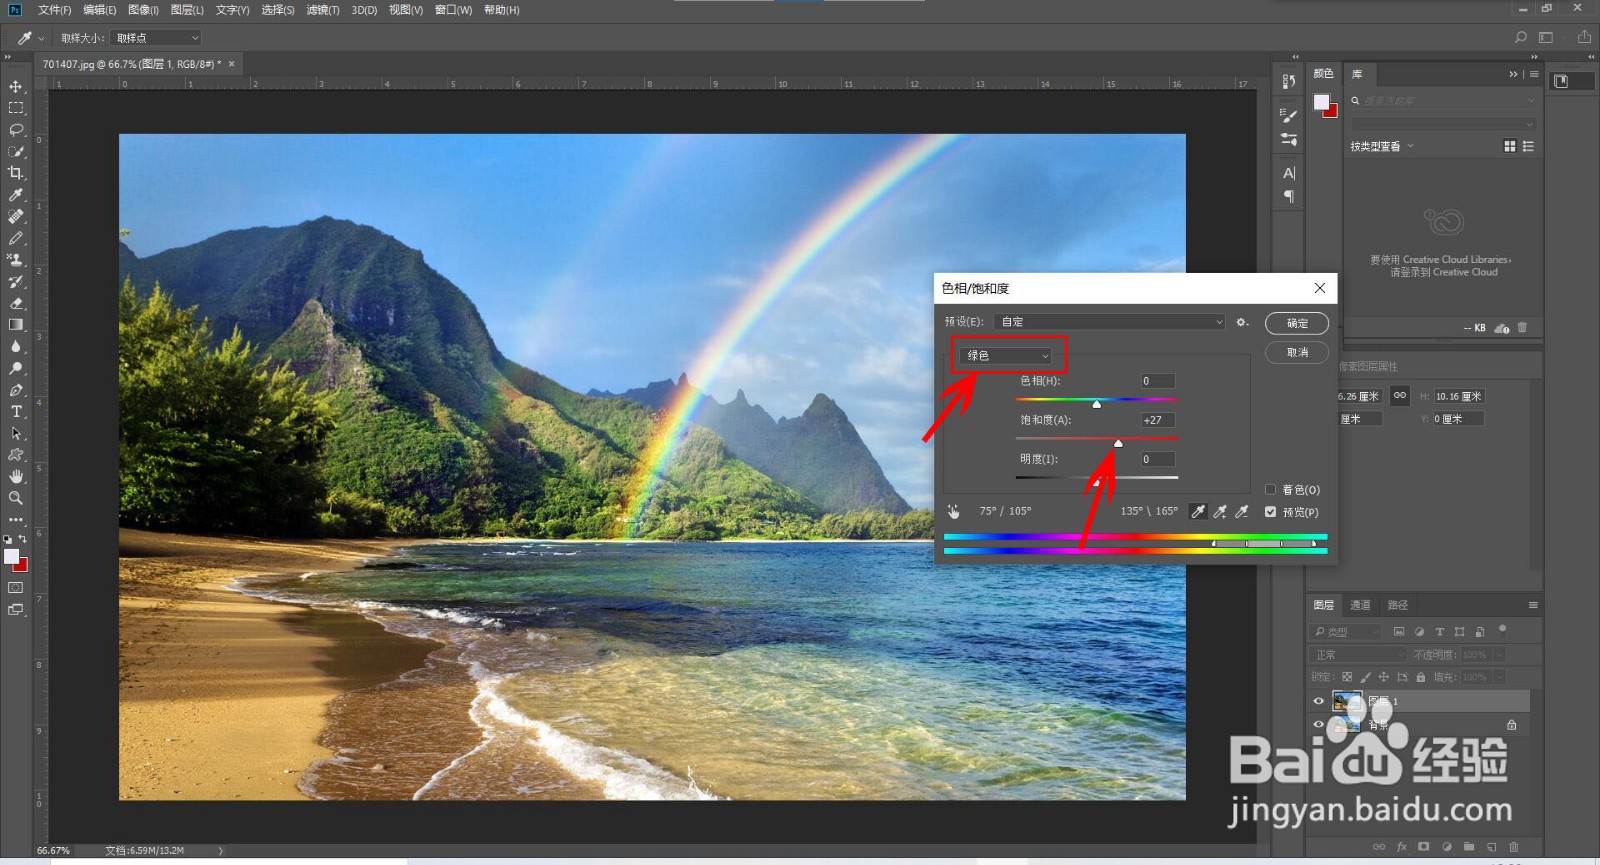Click the foreground color swatch in toolbar

click(x=11, y=557)
